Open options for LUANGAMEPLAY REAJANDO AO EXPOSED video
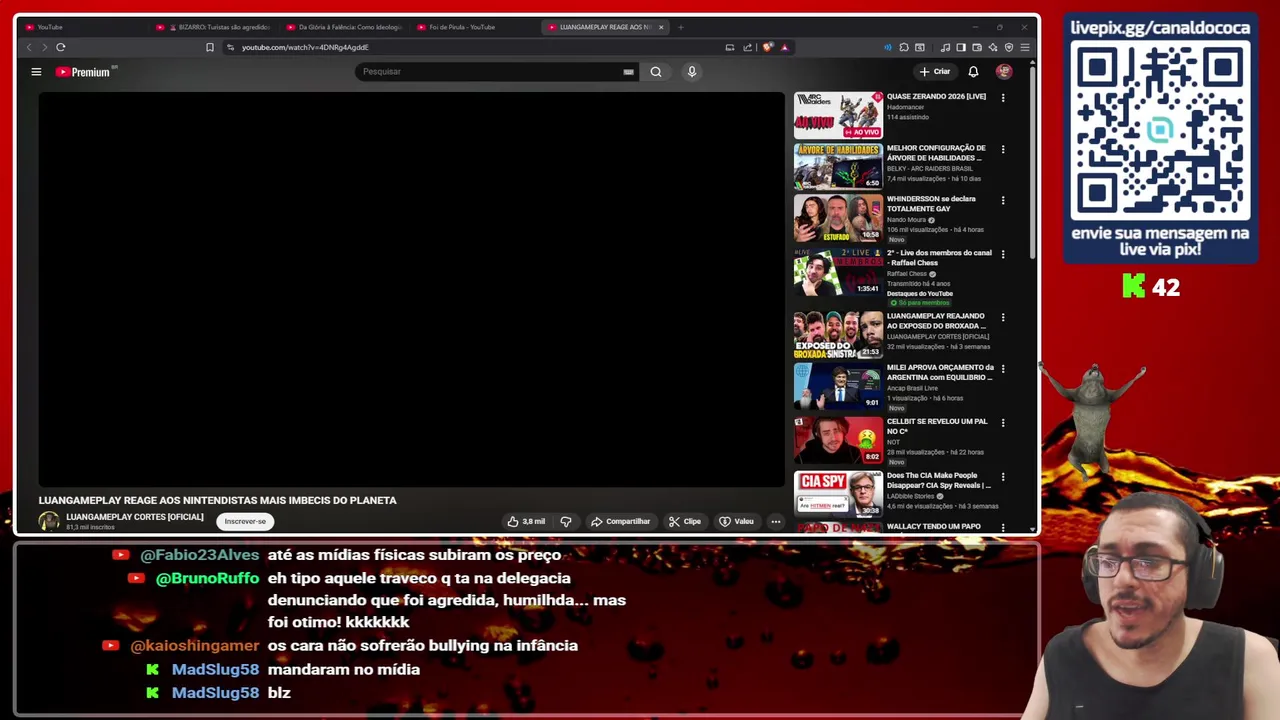Screen dimensions: 1280x720 point(1003,318)
